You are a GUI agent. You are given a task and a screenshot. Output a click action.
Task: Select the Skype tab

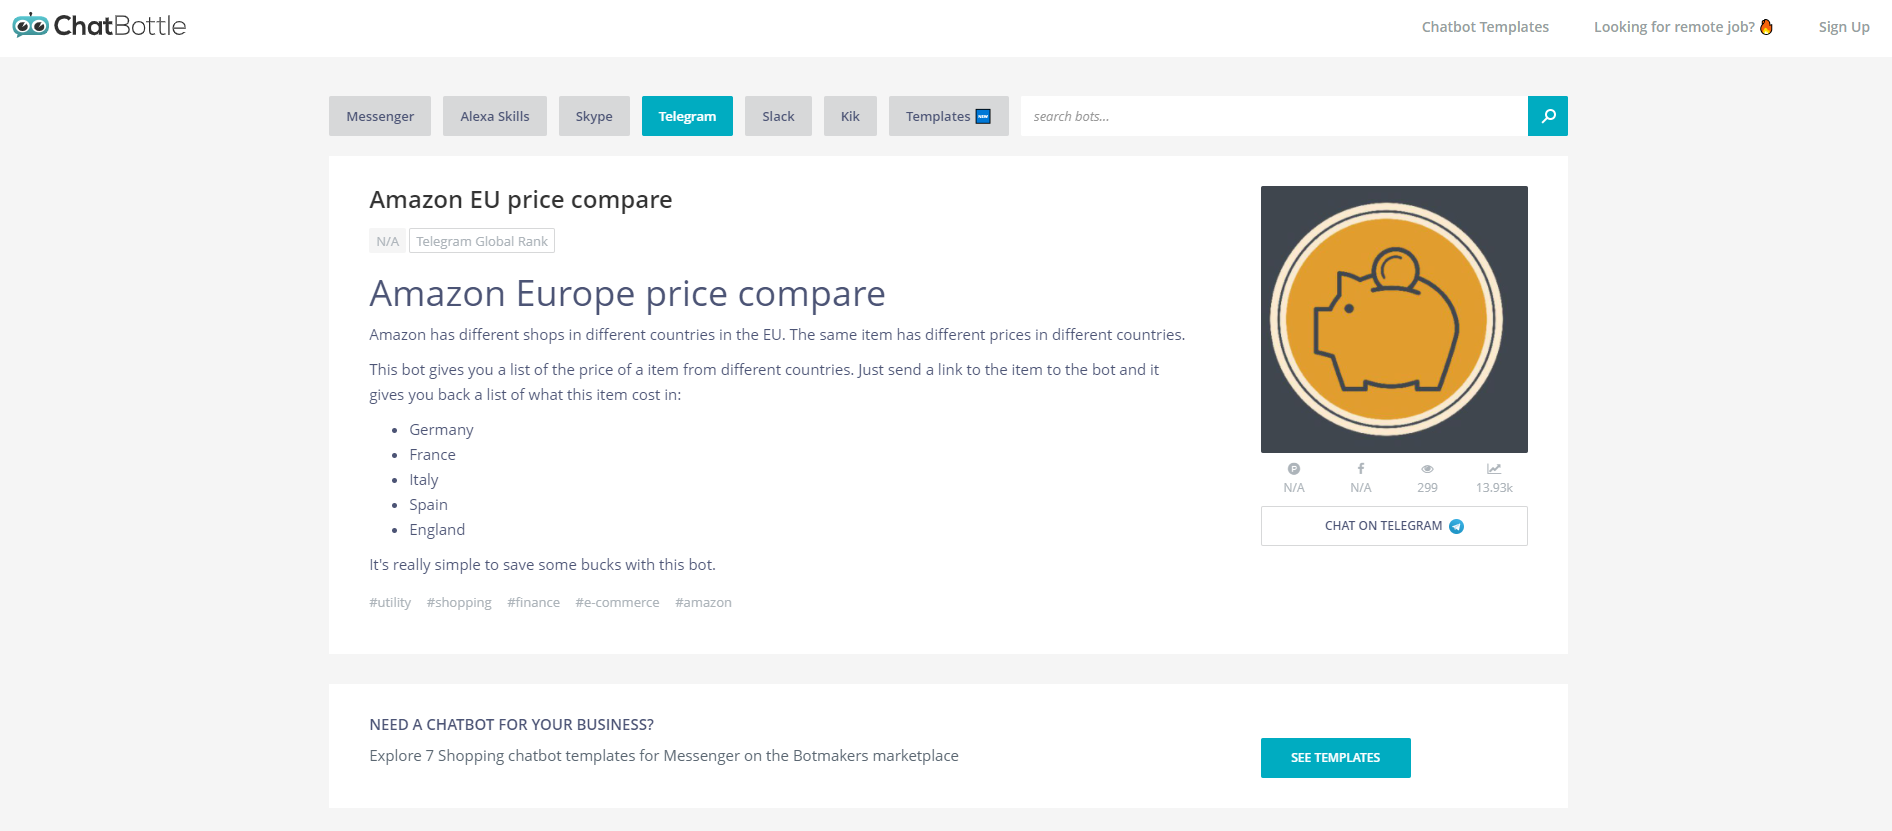coord(594,116)
